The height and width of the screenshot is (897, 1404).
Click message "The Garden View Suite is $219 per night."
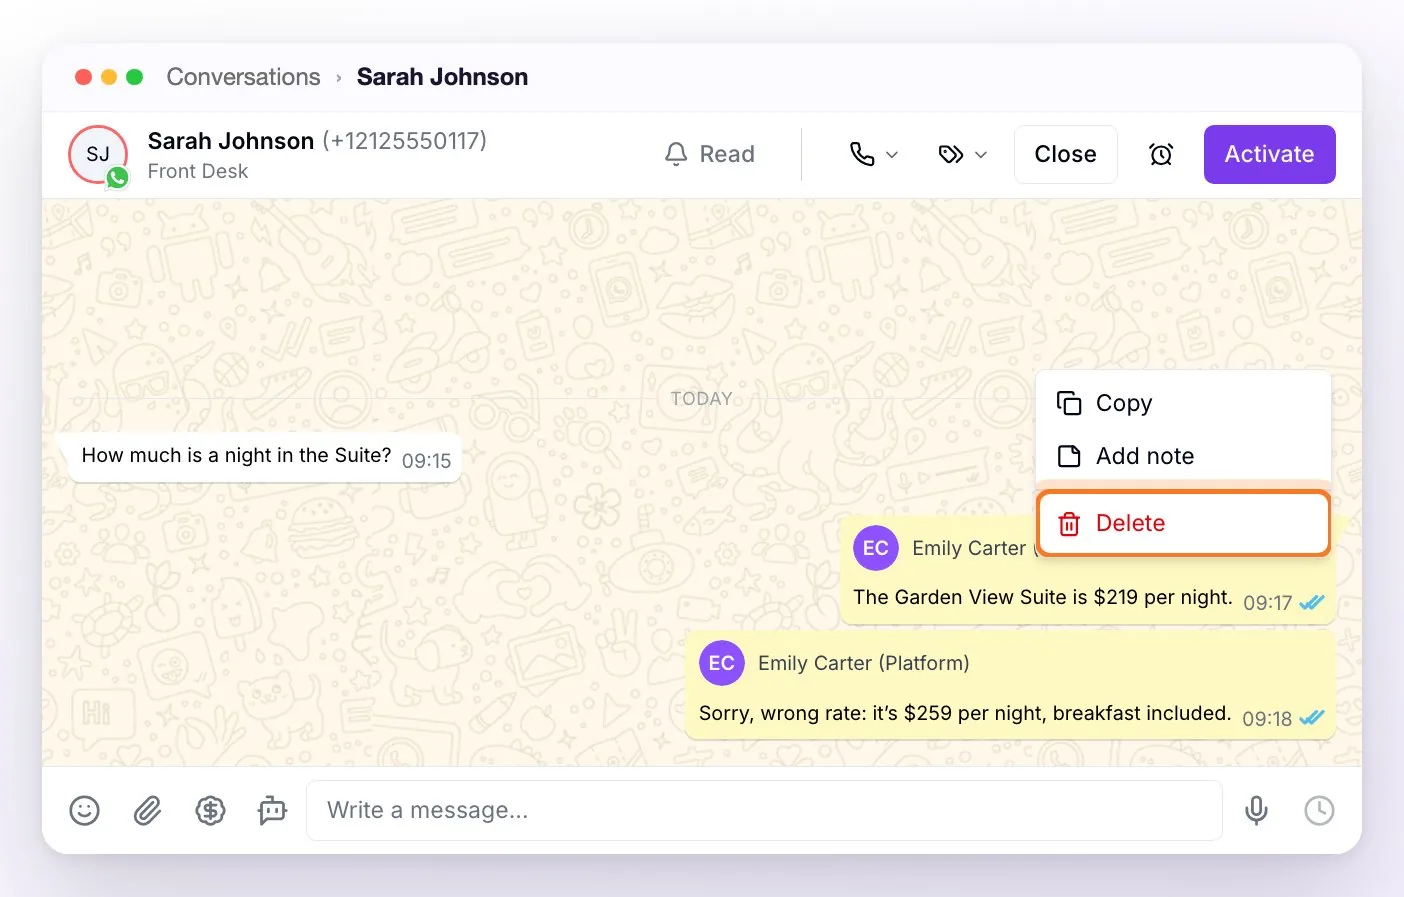coord(1042,597)
